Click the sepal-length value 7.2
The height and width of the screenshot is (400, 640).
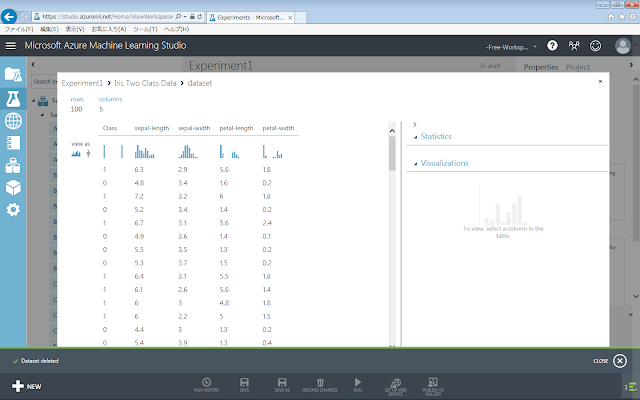(139, 196)
